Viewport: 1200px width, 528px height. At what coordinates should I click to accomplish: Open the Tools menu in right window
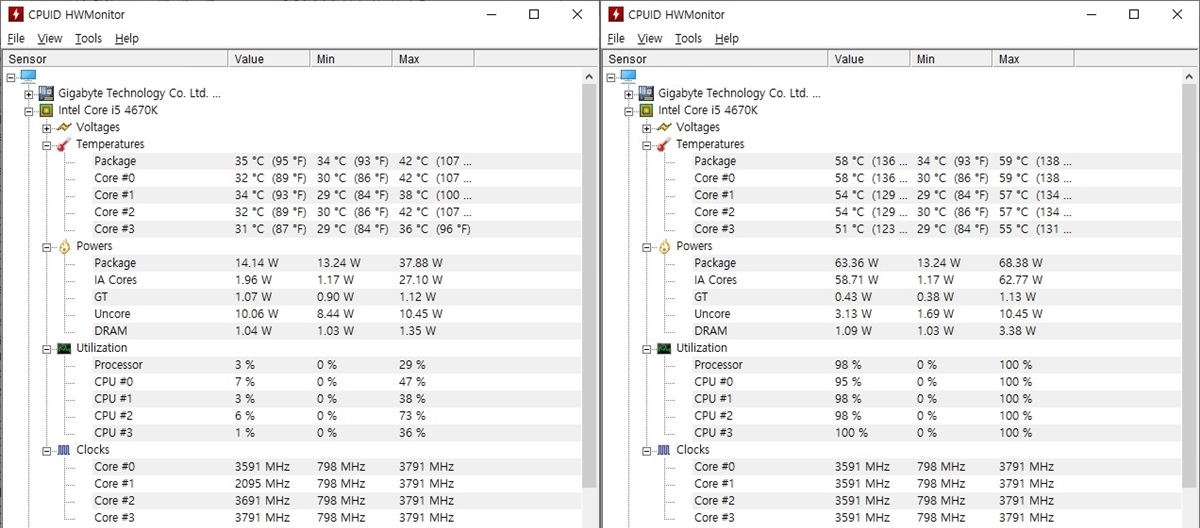(x=688, y=38)
